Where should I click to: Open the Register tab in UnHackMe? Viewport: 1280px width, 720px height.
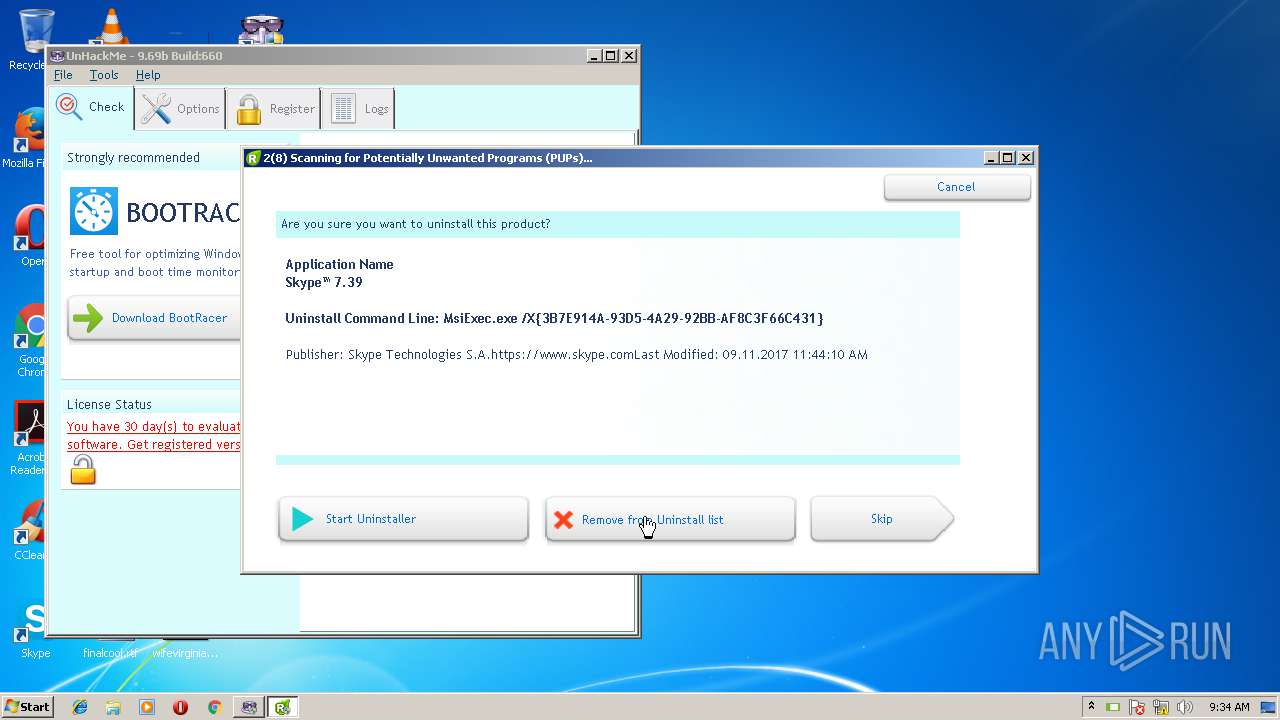pyautogui.click(x=274, y=108)
